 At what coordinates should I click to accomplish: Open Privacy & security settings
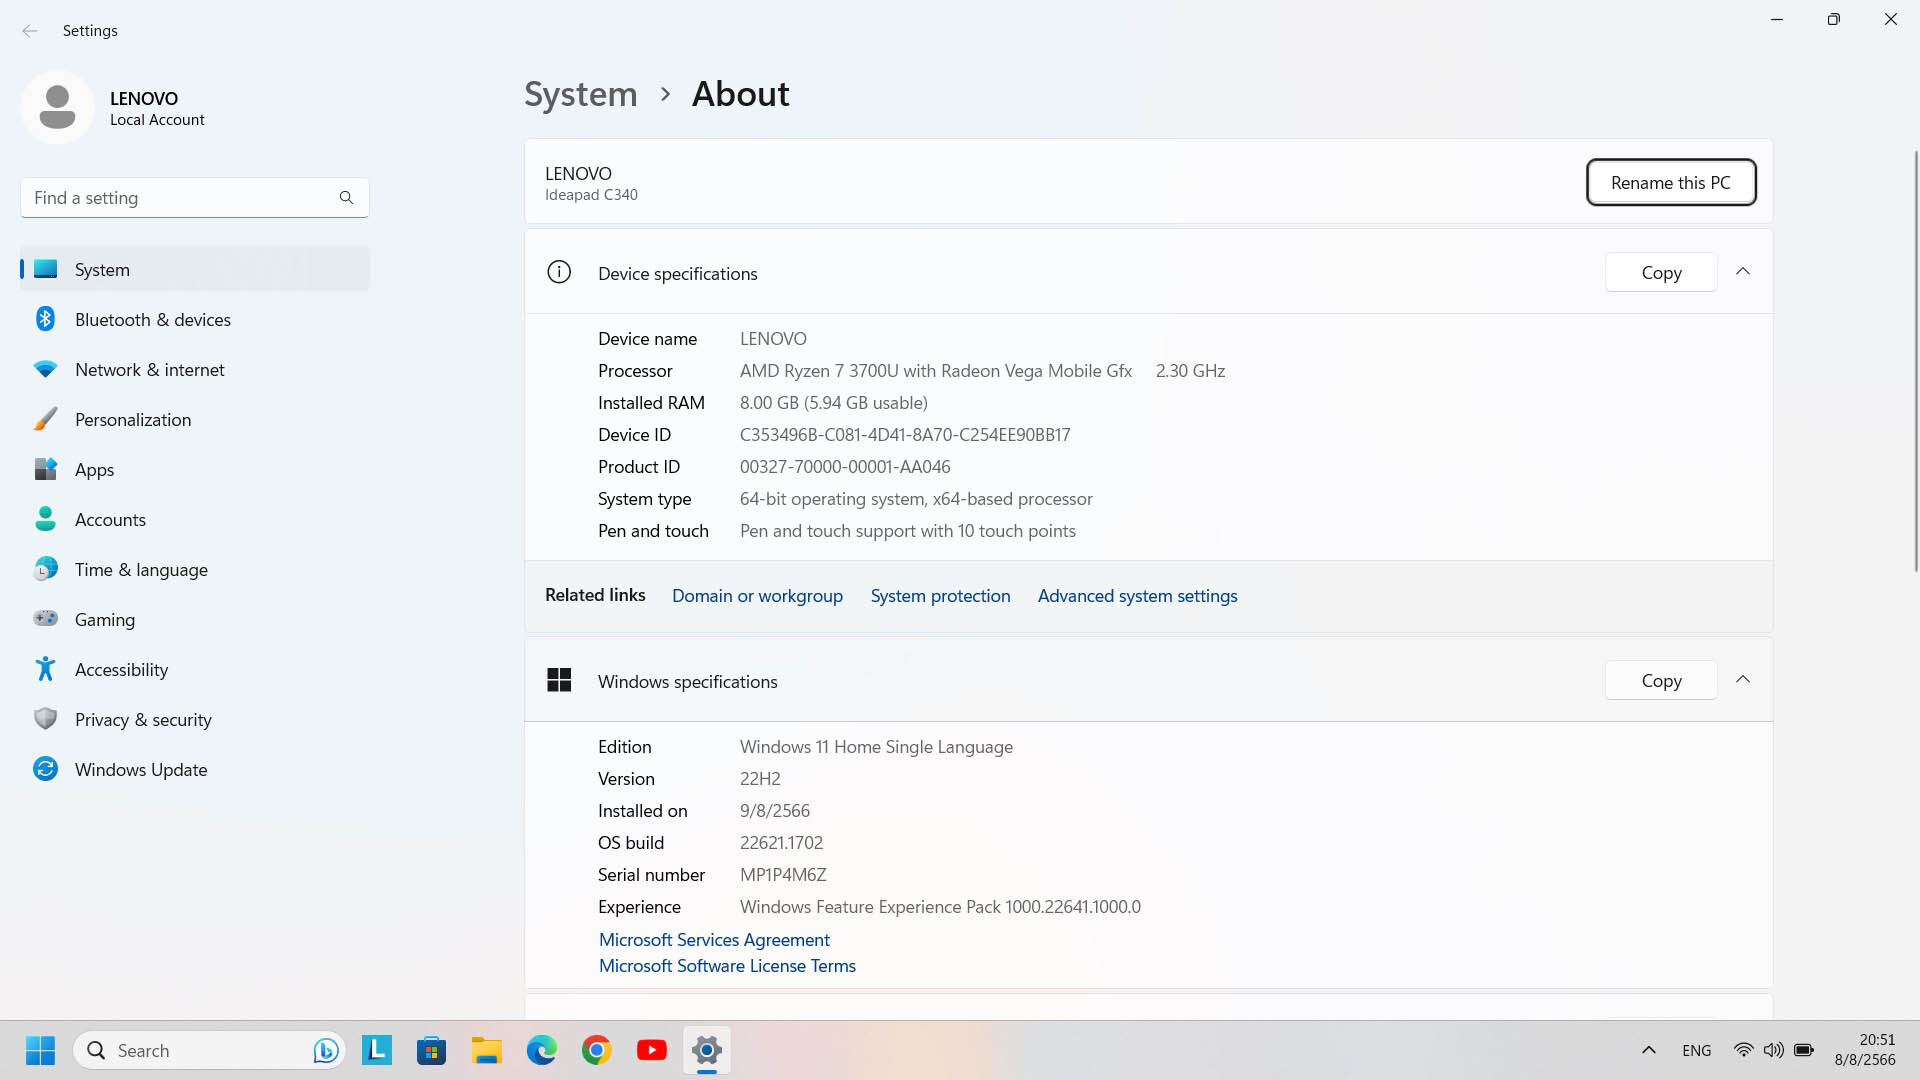(195, 719)
